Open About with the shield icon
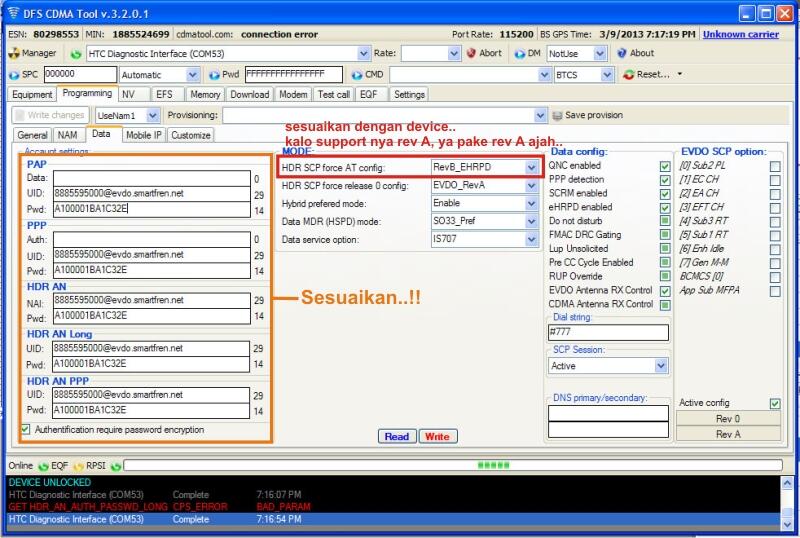 click(635, 53)
